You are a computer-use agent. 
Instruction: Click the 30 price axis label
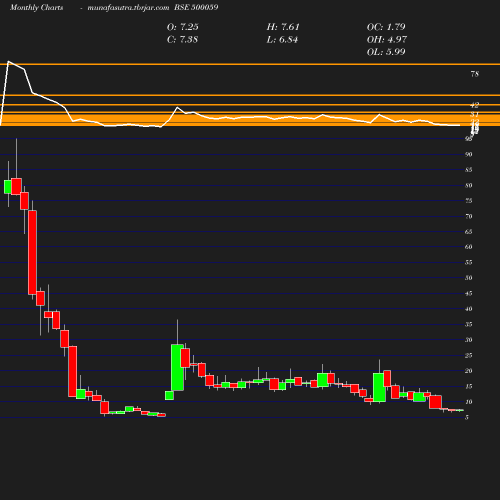coord(469,340)
